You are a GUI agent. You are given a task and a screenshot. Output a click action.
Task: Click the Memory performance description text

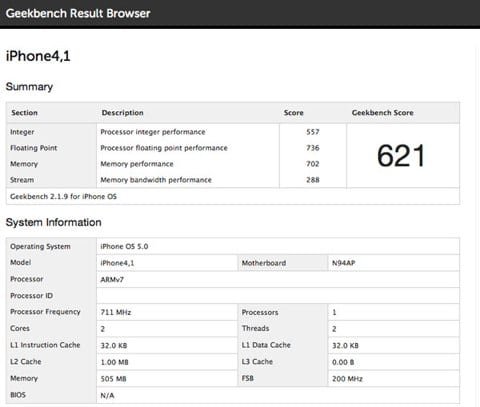click(137, 164)
